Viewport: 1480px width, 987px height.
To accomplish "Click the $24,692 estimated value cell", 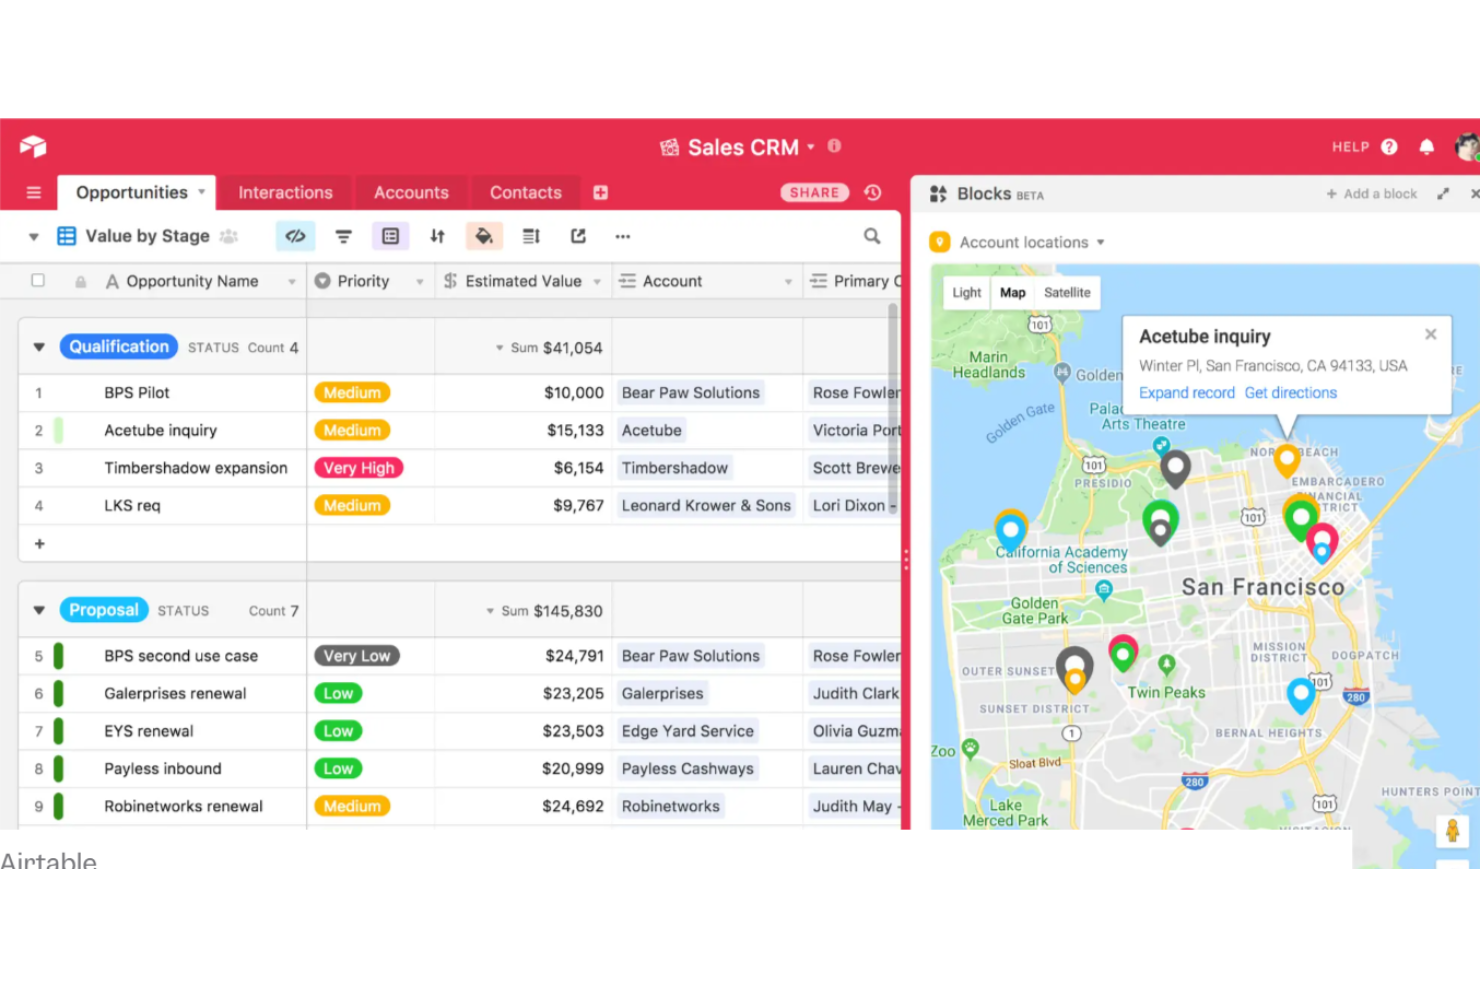I will (523, 806).
